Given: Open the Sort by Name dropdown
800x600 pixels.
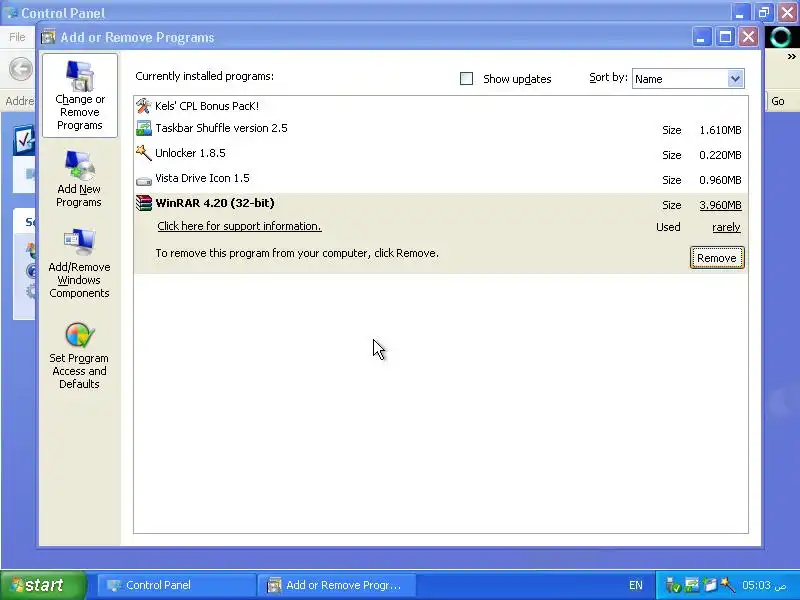Looking at the screenshot, I should point(688,79).
